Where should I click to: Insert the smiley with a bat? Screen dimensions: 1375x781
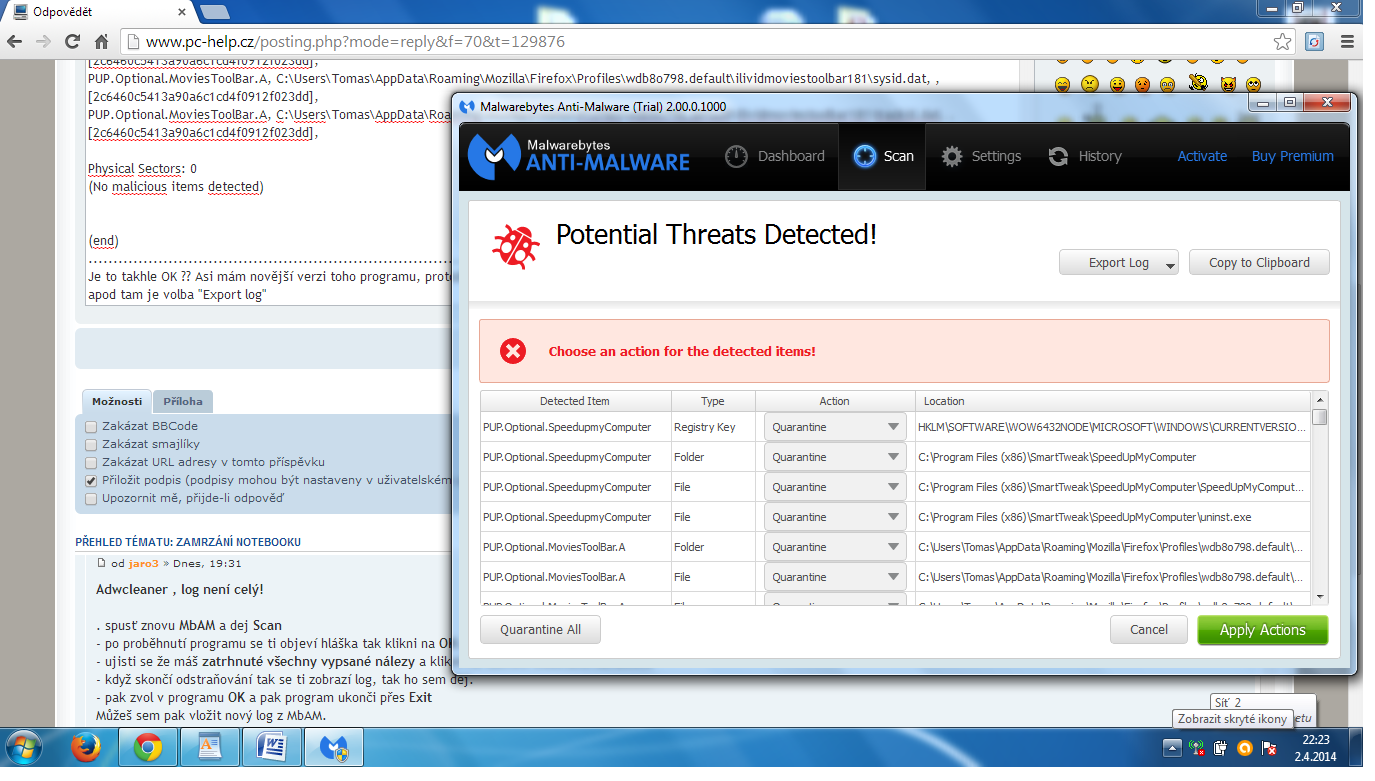tap(1197, 83)
